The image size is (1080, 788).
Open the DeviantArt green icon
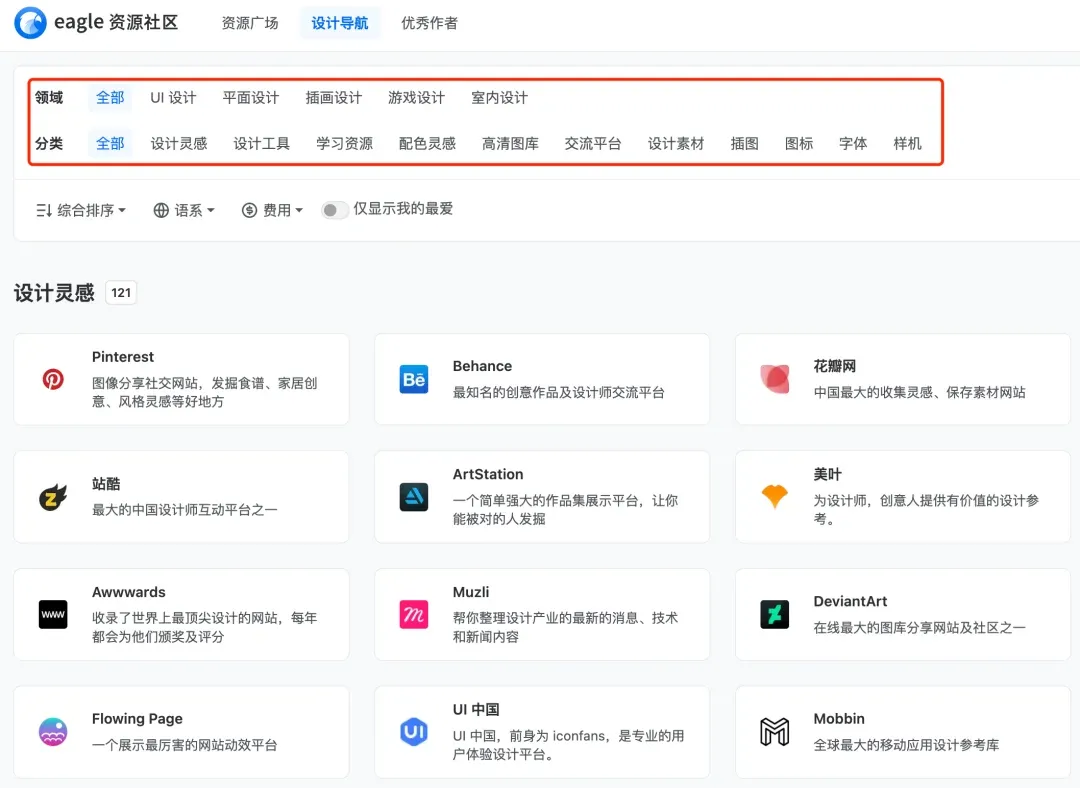pyautogui.click(x=774, y=614)
